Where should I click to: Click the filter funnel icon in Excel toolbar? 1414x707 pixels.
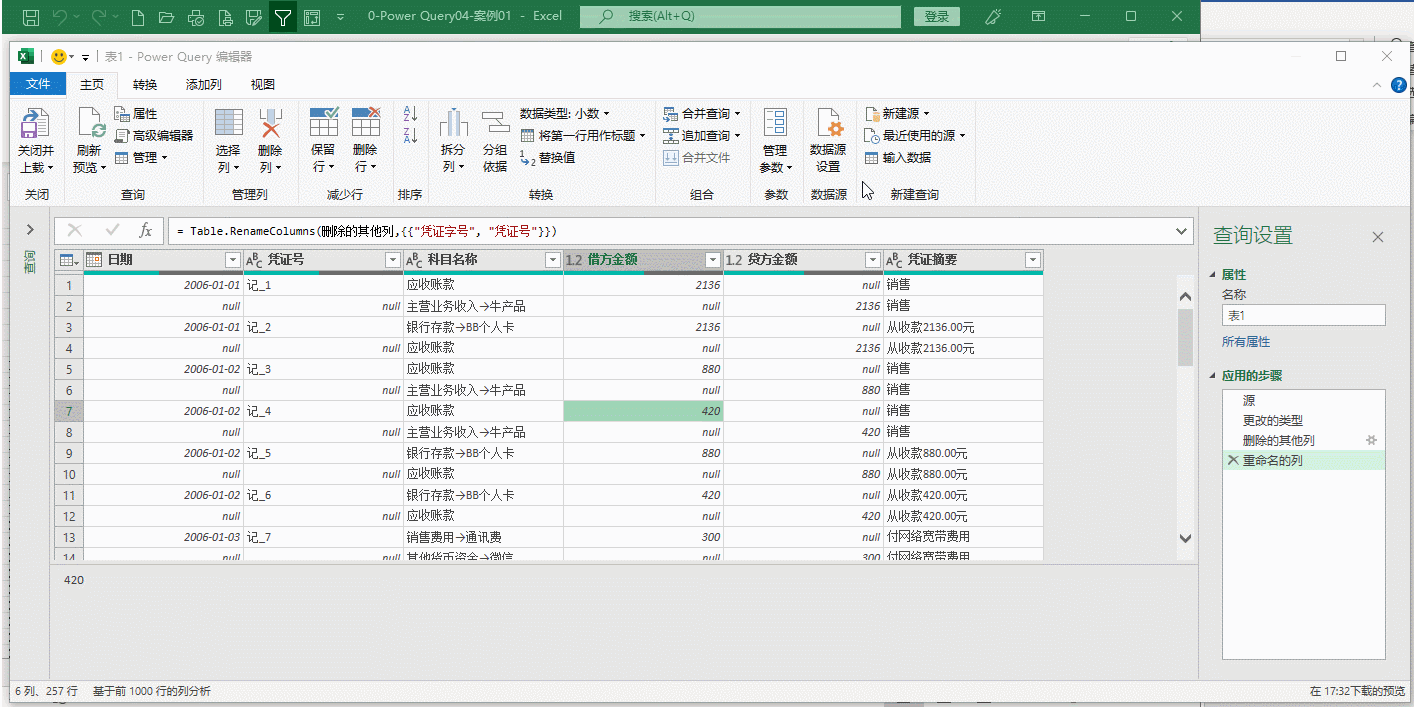pos(283,17)
